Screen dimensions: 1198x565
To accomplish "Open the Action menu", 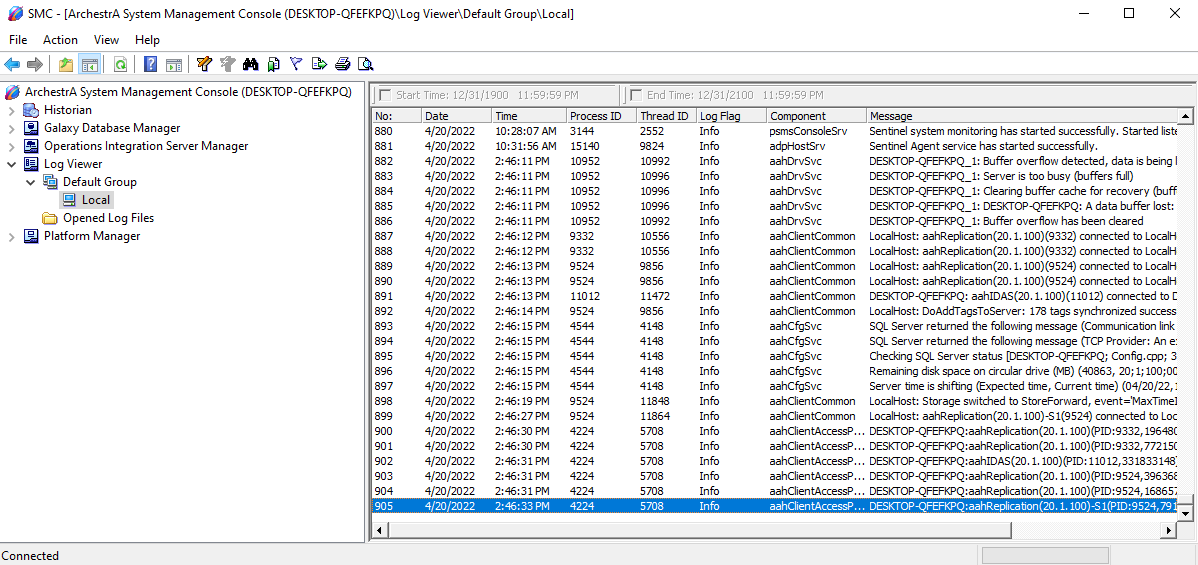I will pos(60,40).
